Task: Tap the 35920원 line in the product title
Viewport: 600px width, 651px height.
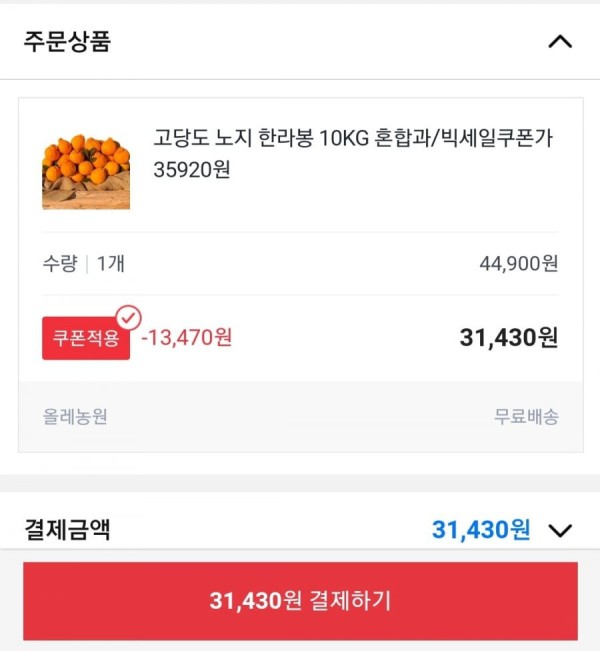Action: pos(192,169)
